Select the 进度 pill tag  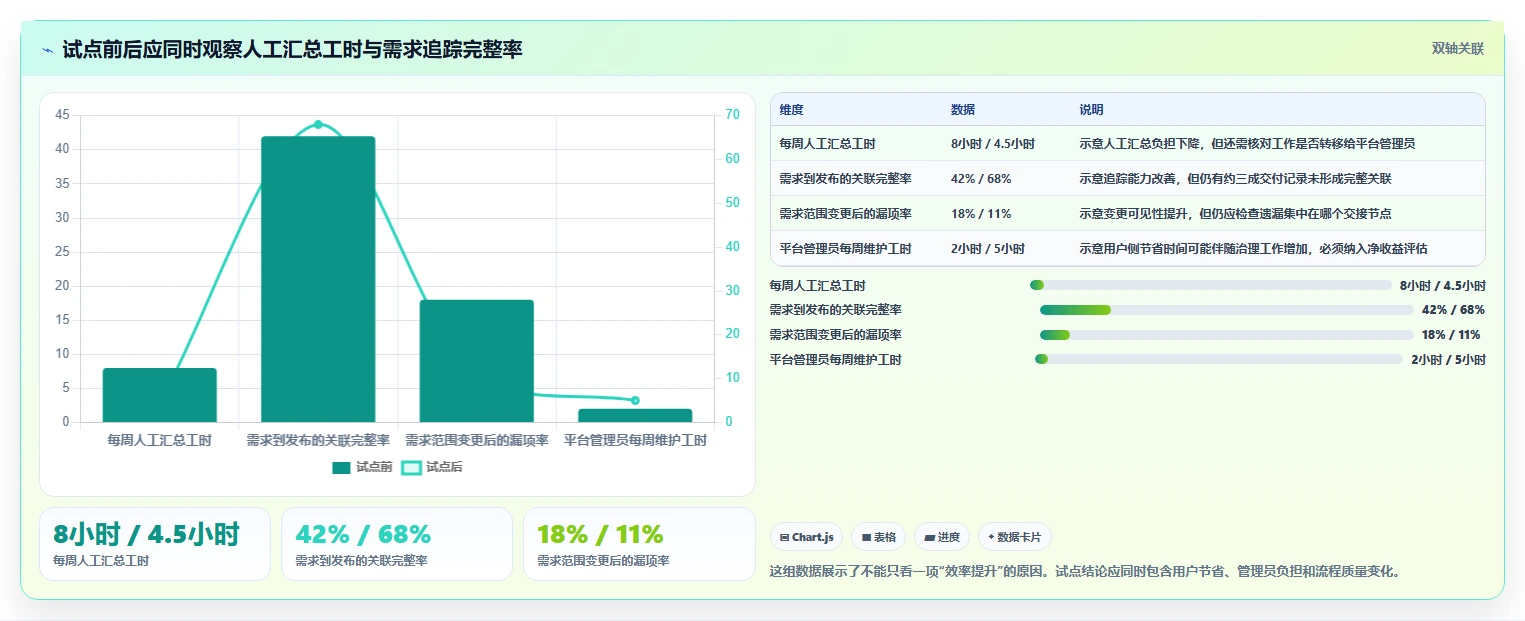pos(942,537)
